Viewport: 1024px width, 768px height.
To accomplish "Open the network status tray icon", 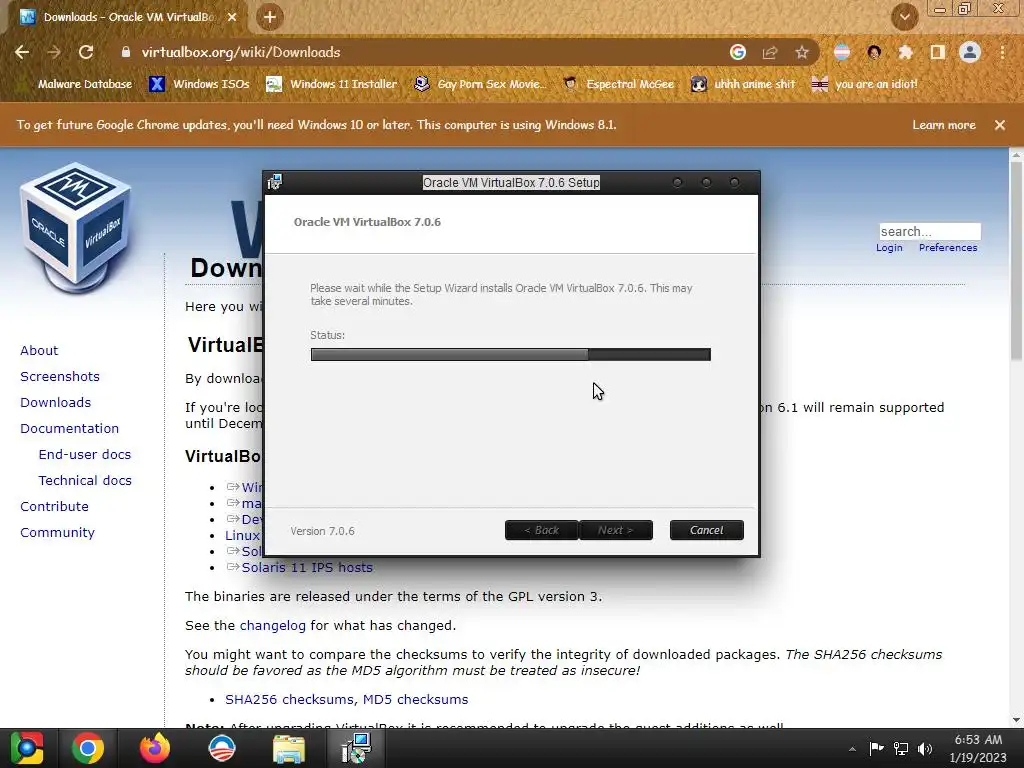I will pyautogui.click(x=901, y=748).
